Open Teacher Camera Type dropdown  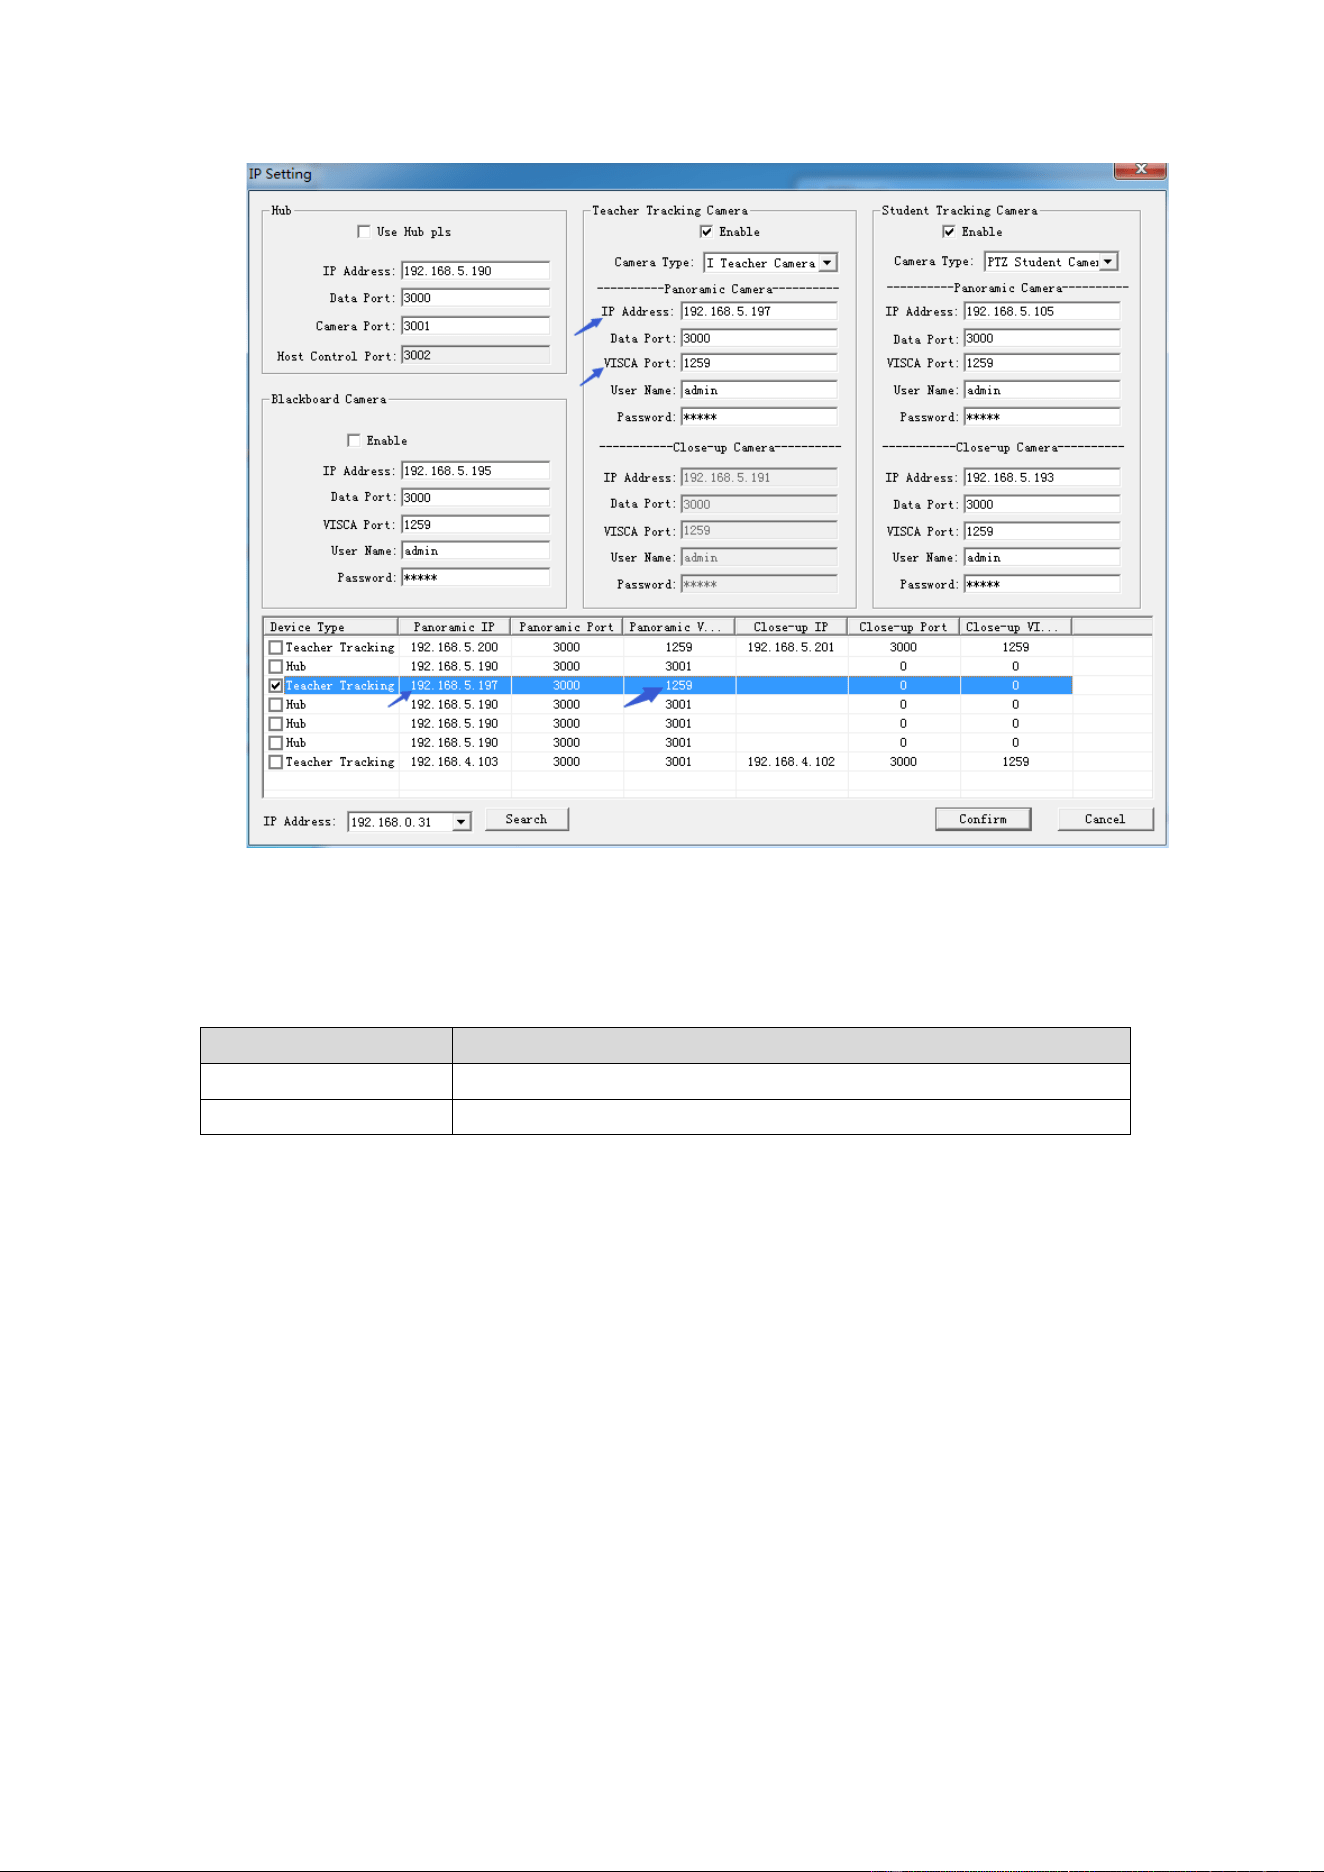[827, 263]
